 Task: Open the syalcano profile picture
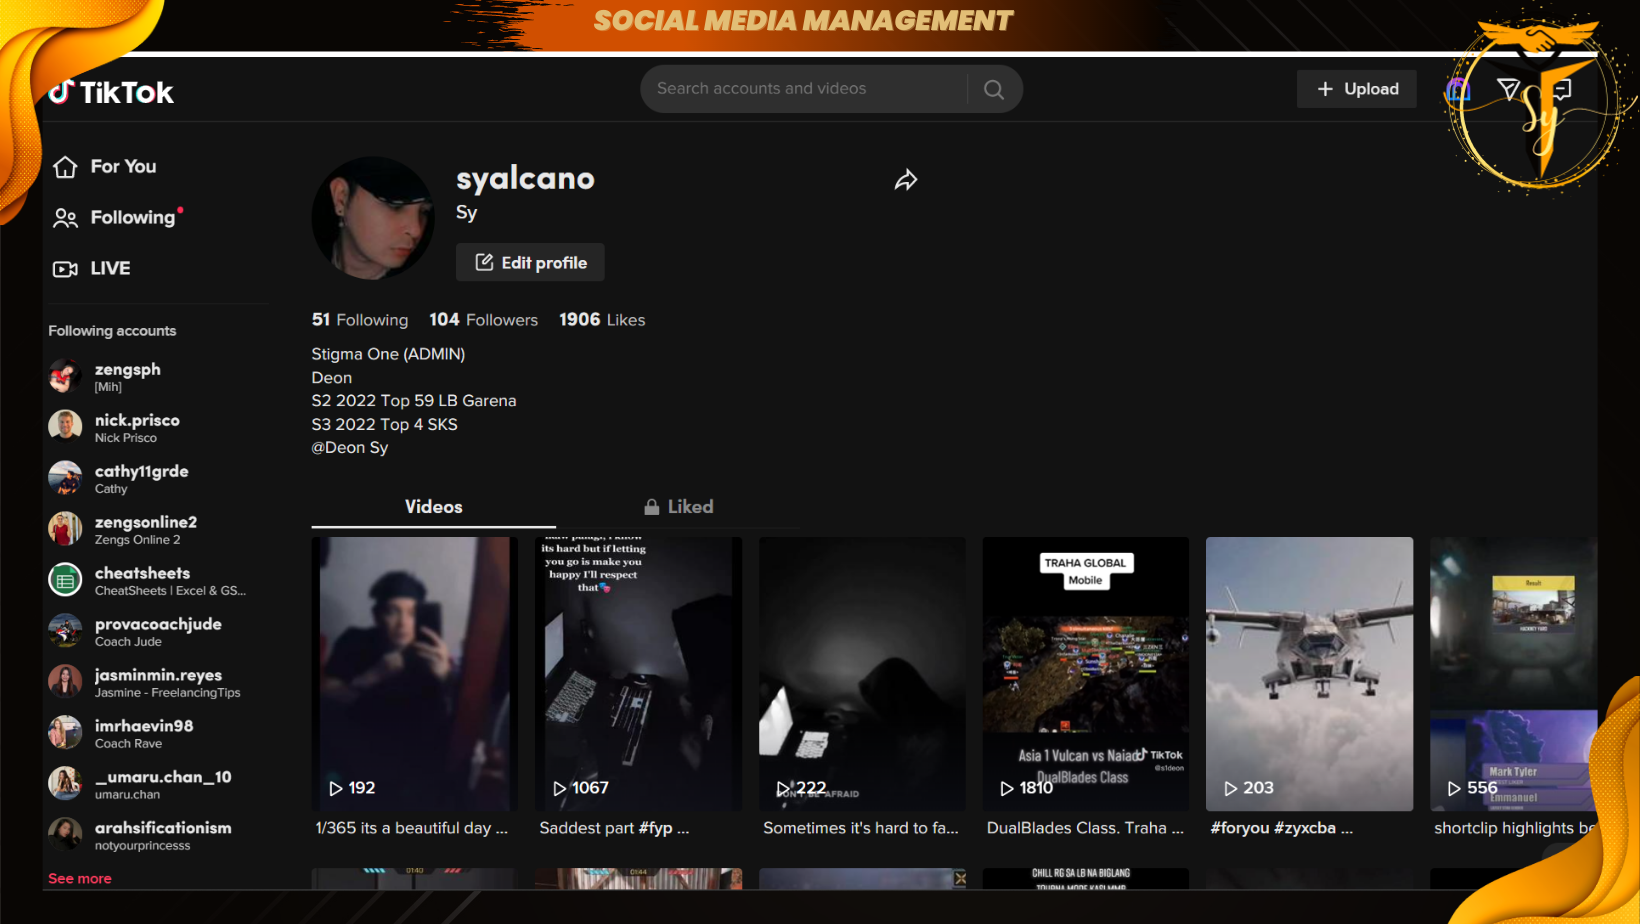click(x=373, y=218)
